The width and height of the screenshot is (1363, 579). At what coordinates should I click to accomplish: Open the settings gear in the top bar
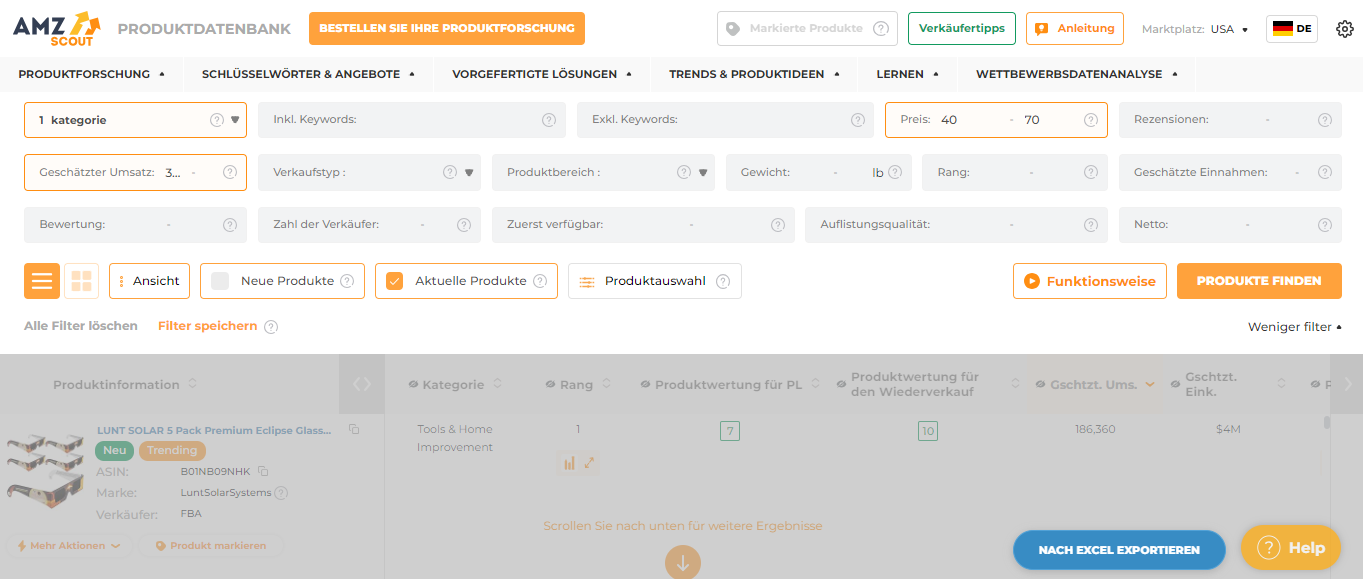point(1344,29)
